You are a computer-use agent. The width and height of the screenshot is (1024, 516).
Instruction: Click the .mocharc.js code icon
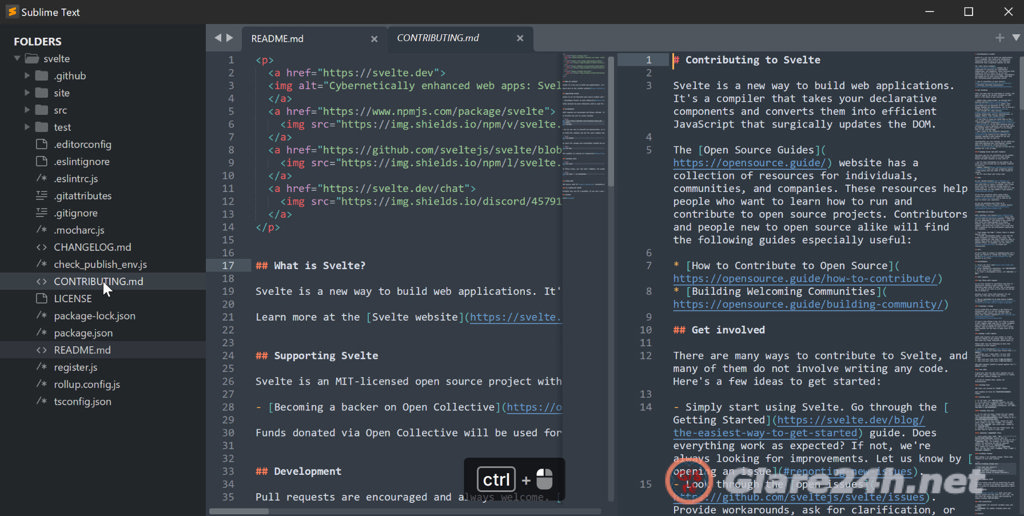(x=42, y=230)
